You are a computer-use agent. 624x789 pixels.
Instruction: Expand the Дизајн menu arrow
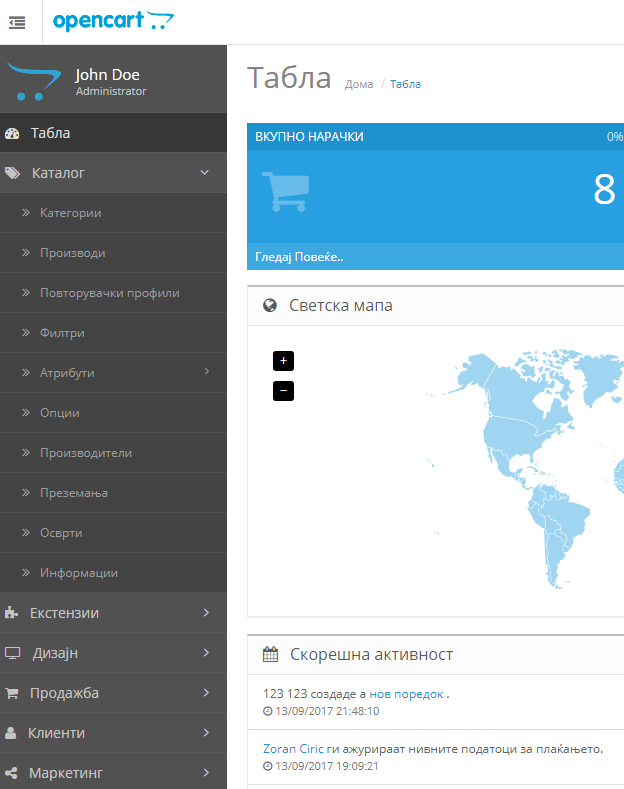click(206, 653)
